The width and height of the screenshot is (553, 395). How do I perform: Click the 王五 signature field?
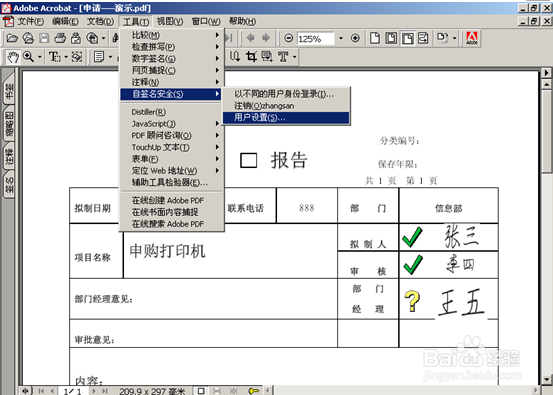point(461,302)
